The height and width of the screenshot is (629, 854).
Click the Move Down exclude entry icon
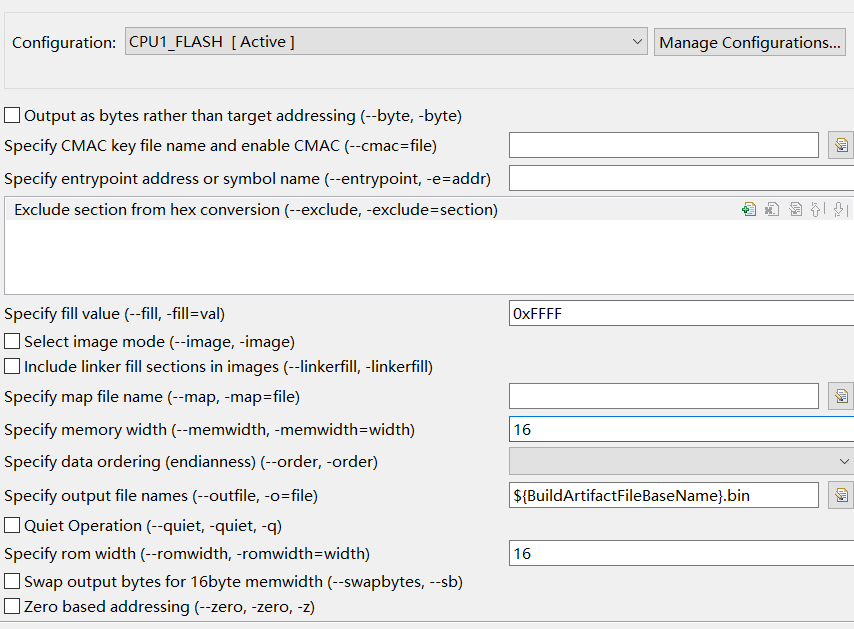(x=839, y=210)
